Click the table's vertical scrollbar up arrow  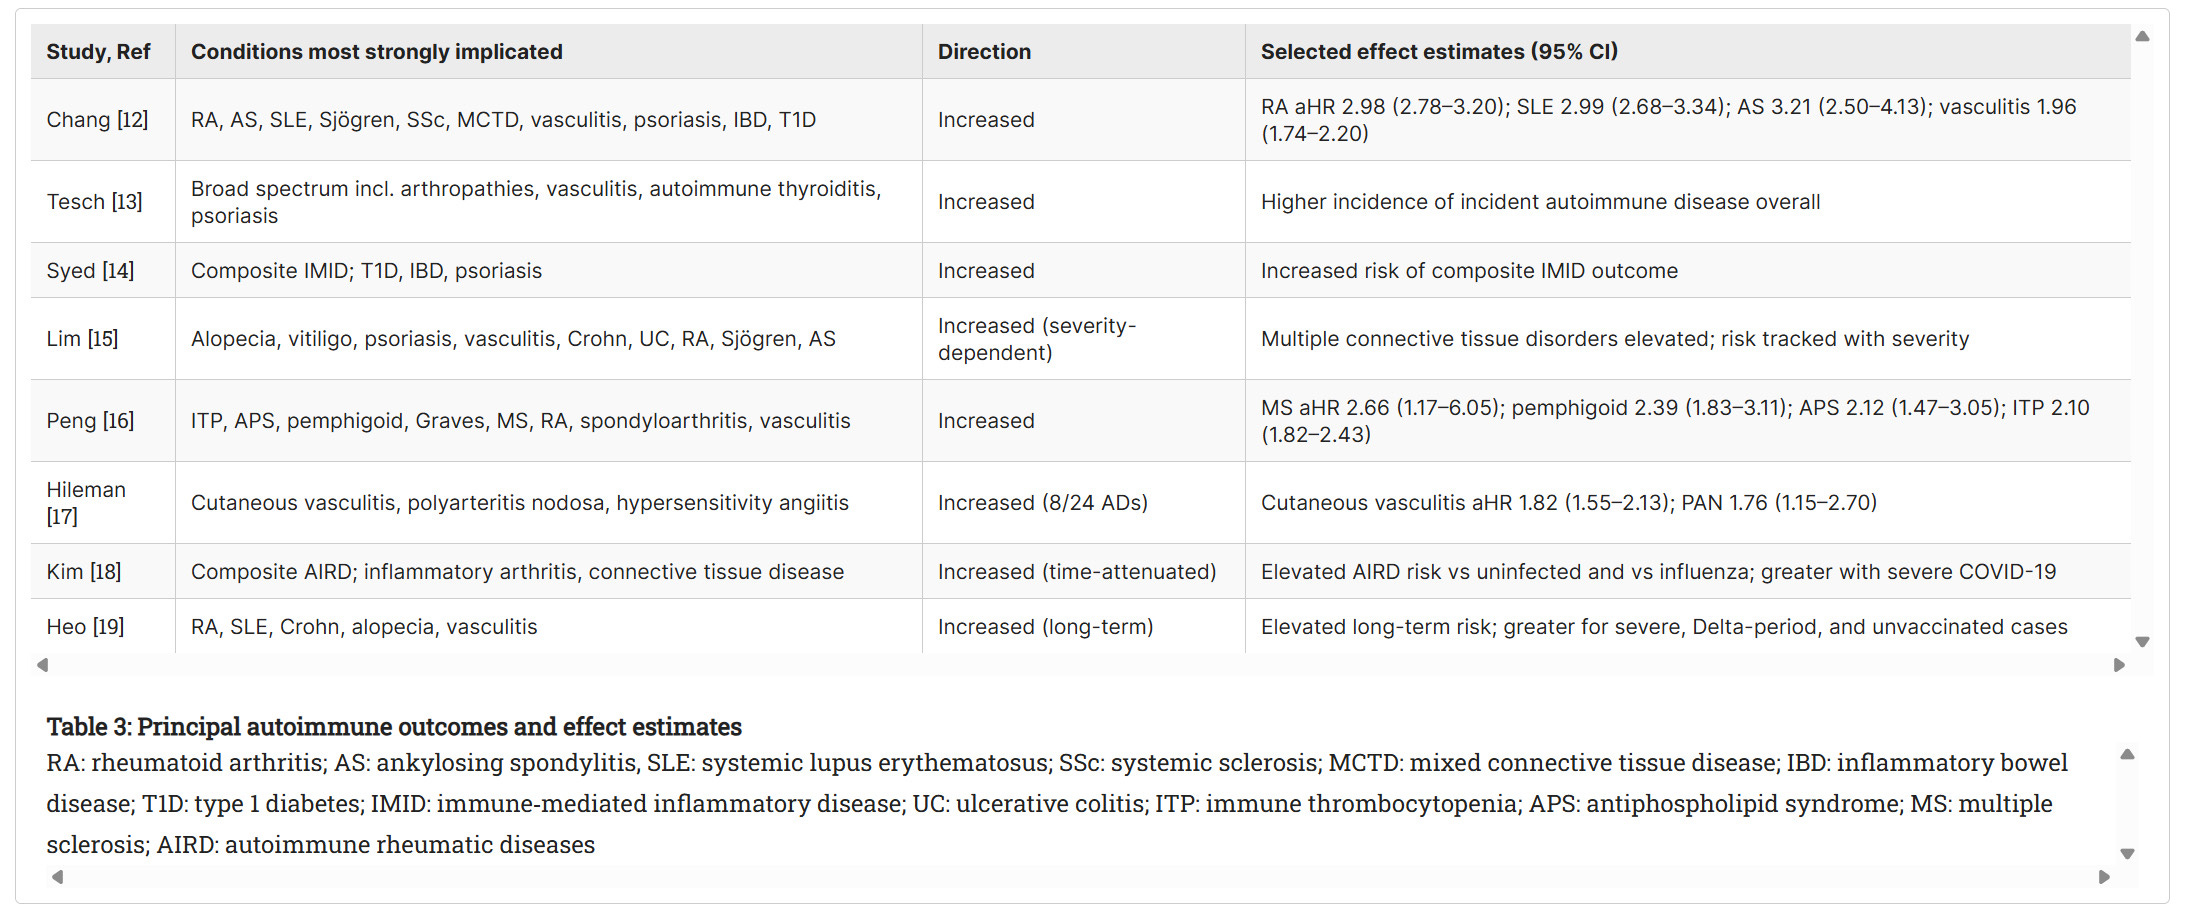pyautogui.click(x=2142, y=36)
